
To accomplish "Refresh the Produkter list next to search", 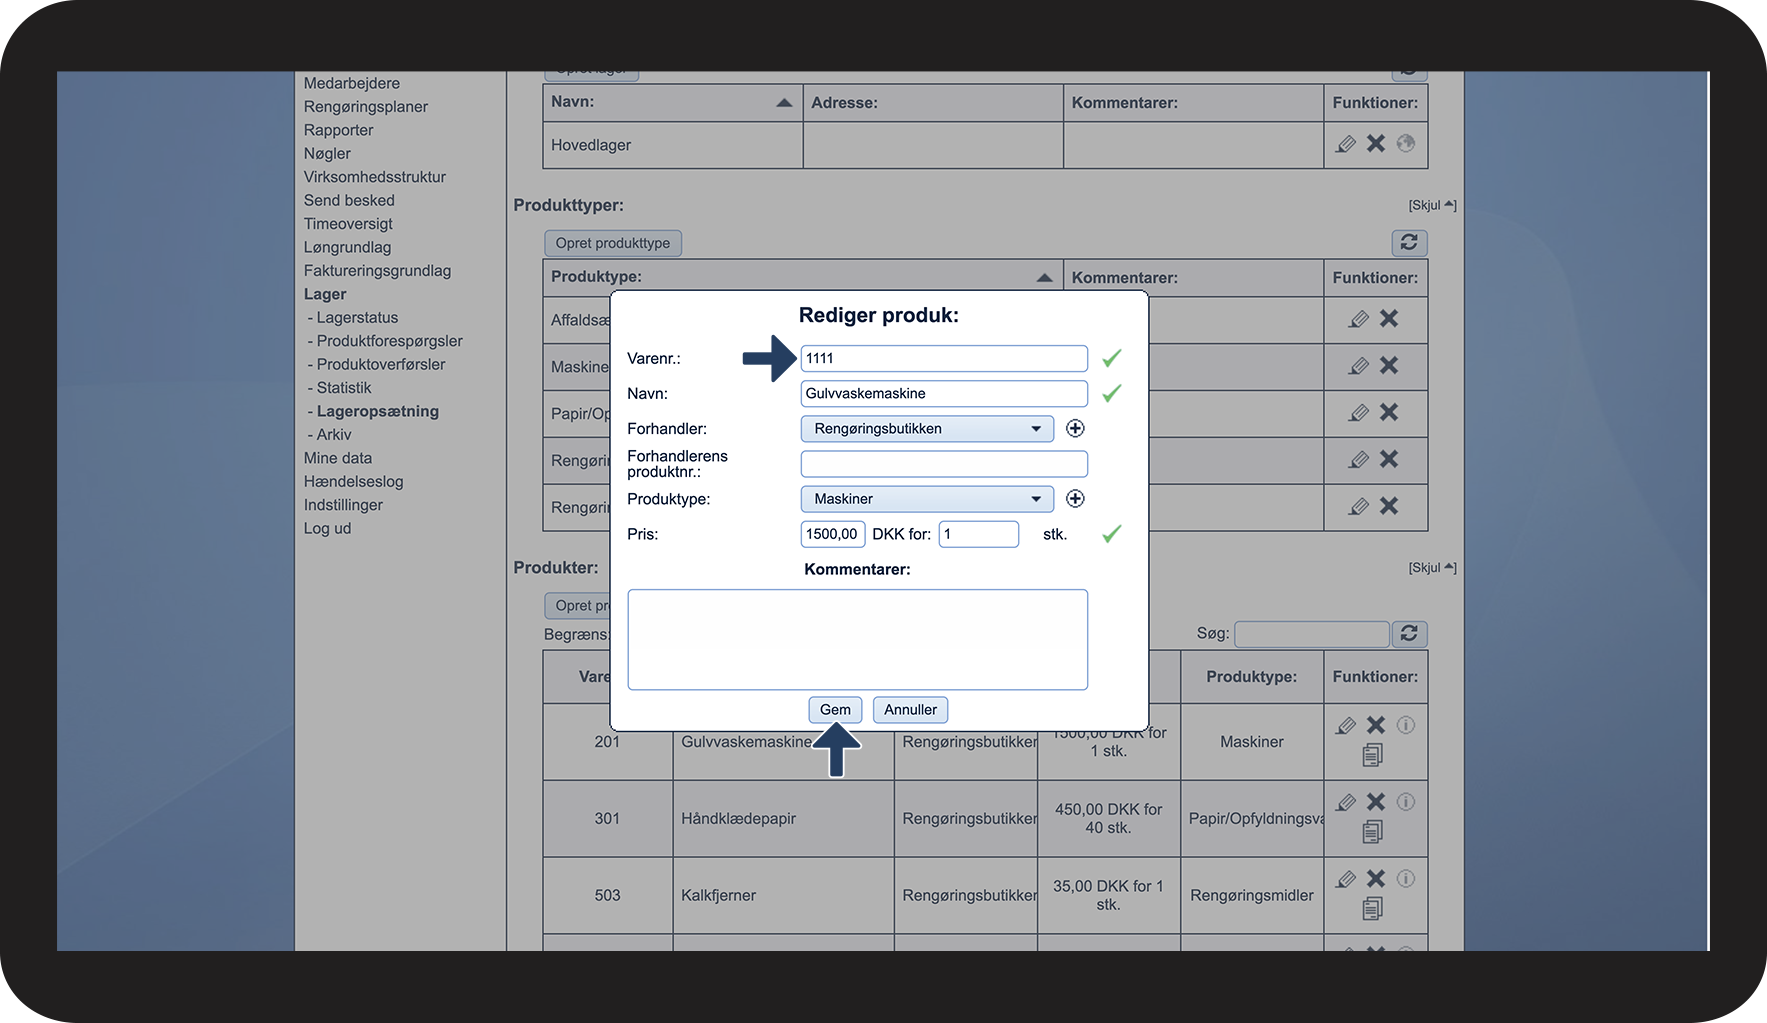I will (x=1409, y=634).
